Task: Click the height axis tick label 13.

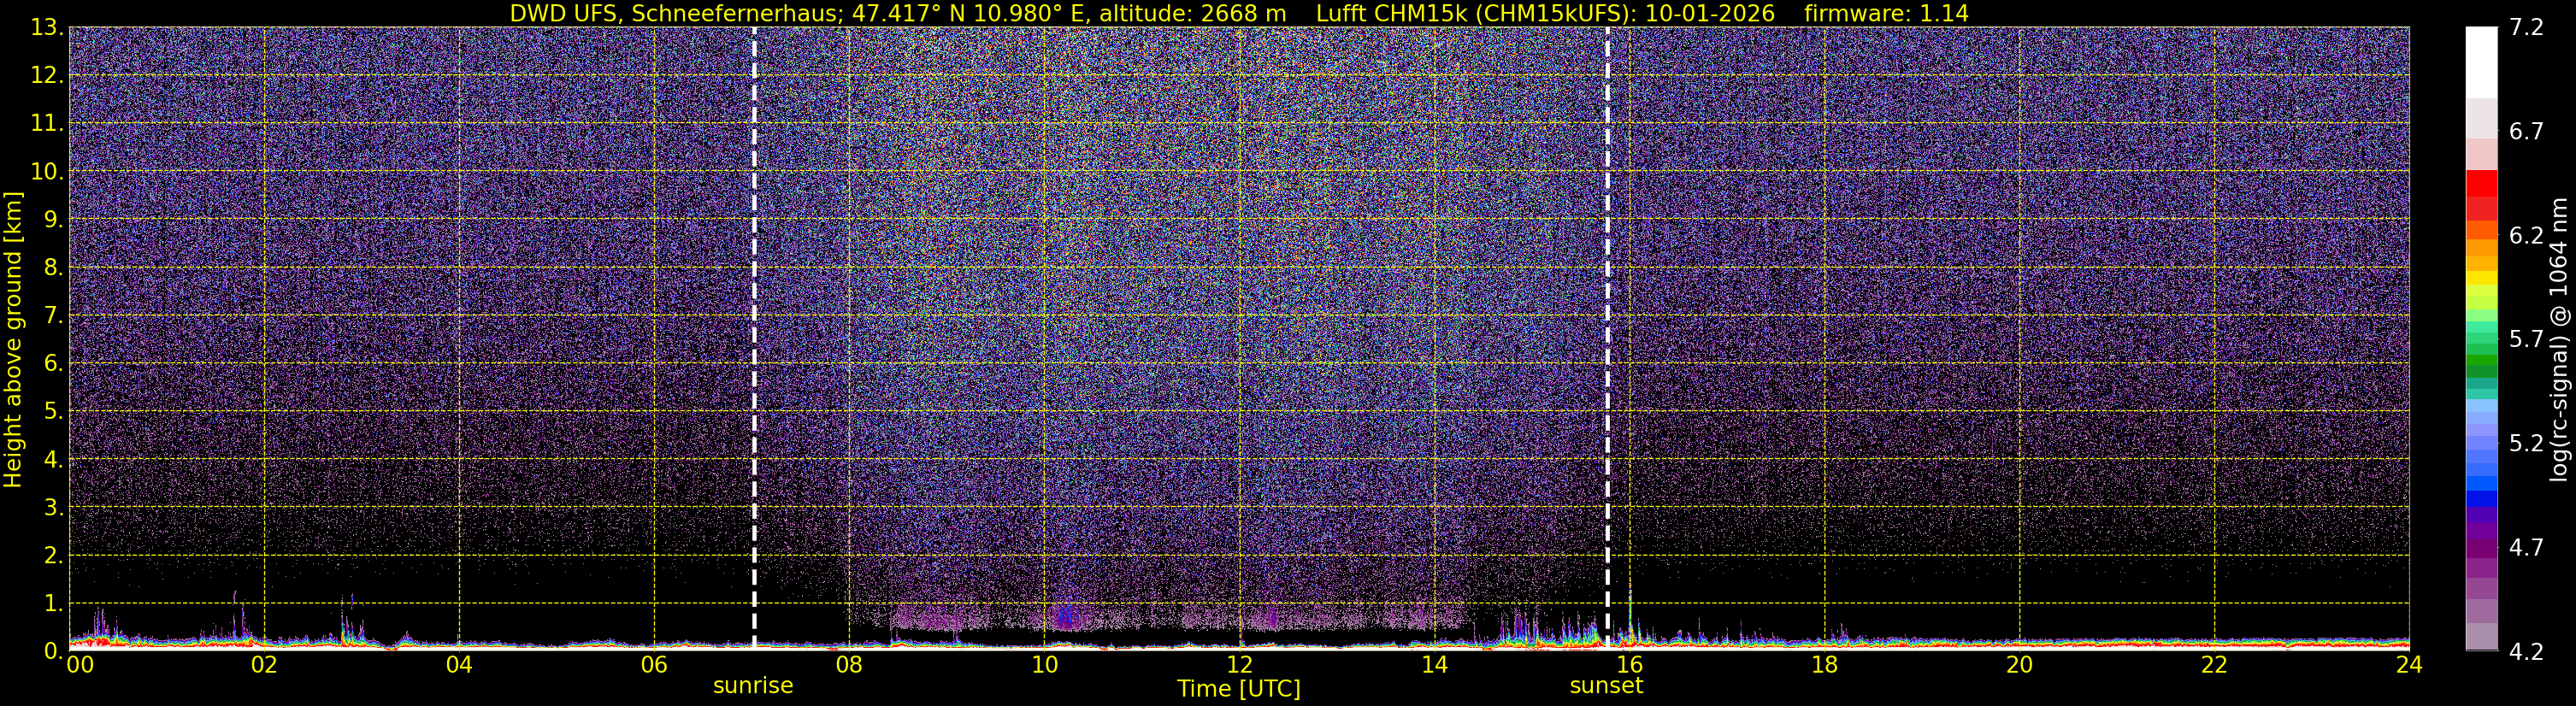Action: coord(47,28)
